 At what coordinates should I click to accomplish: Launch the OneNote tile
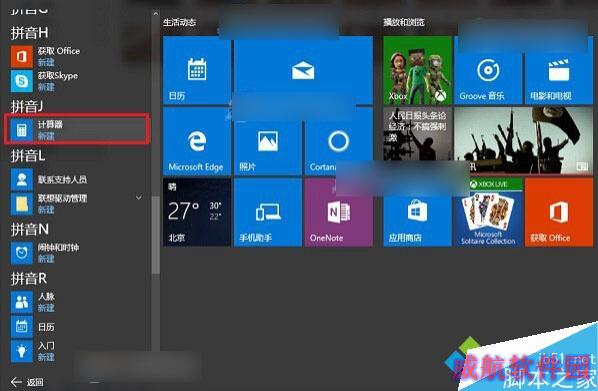pyautogui.click(x=339, y=212)
